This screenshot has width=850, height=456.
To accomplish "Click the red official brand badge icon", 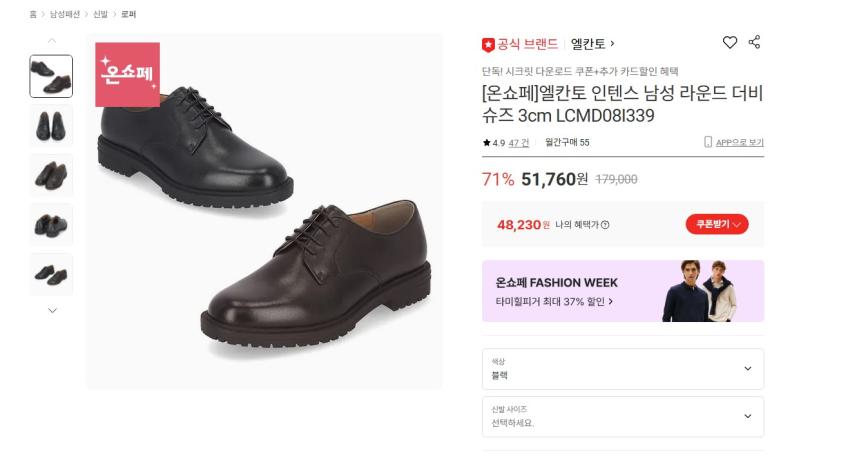I will point(488,44).
